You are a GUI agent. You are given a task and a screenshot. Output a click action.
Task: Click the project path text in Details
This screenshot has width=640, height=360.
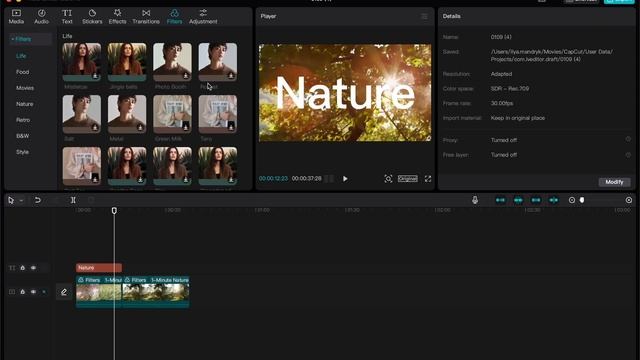551,56
